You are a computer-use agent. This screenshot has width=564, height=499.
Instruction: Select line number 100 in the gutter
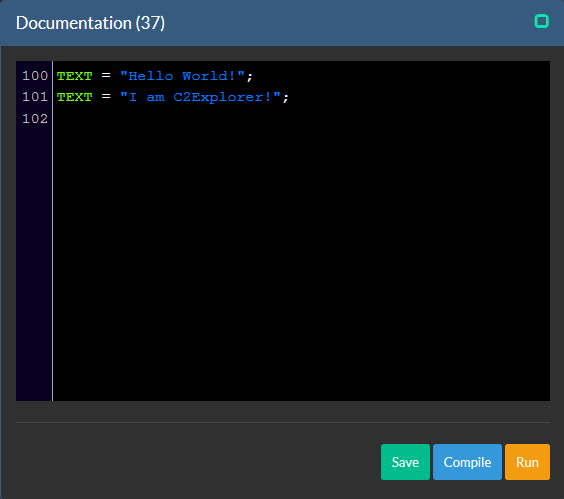pyautogui.click(x=35, y=76)
